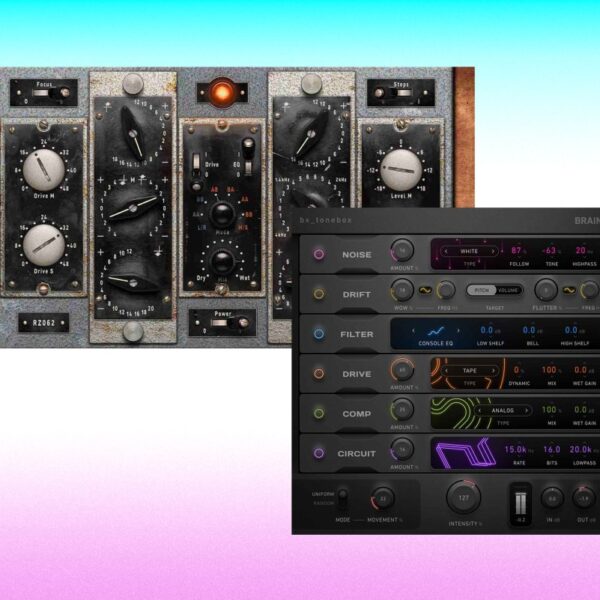
Task: Click the Comp Amount knob
Action: click(402, 409)
